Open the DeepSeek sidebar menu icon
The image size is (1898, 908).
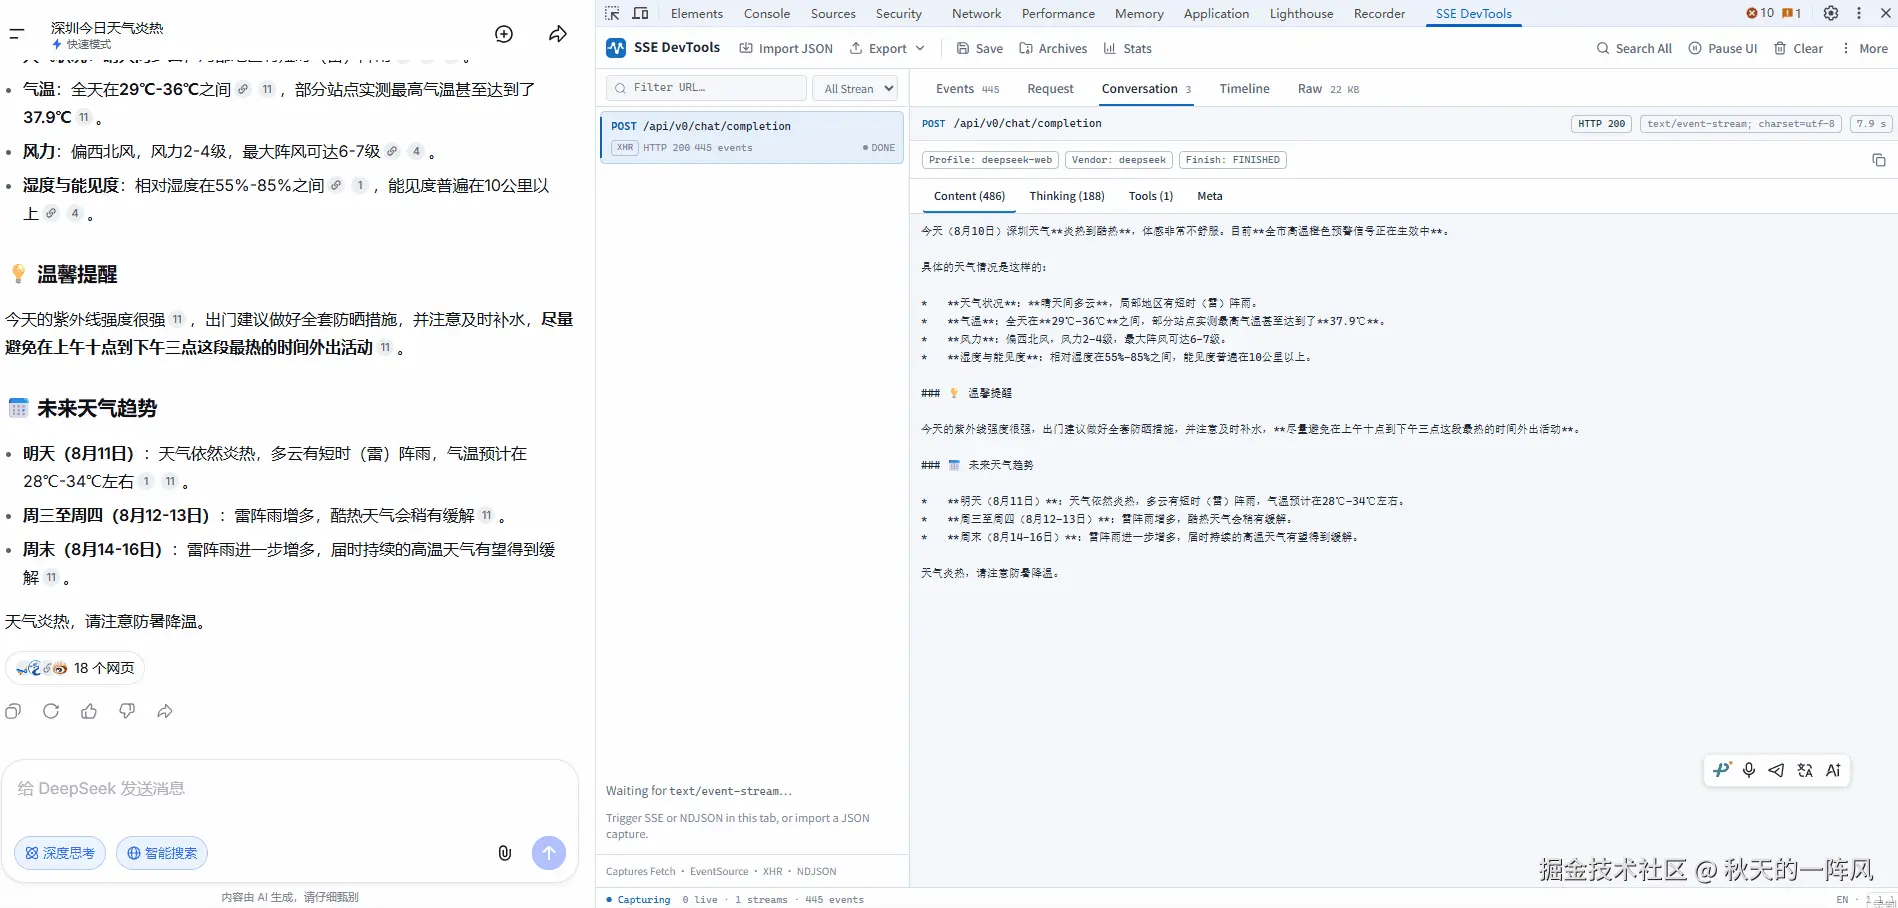click(16, 34)
